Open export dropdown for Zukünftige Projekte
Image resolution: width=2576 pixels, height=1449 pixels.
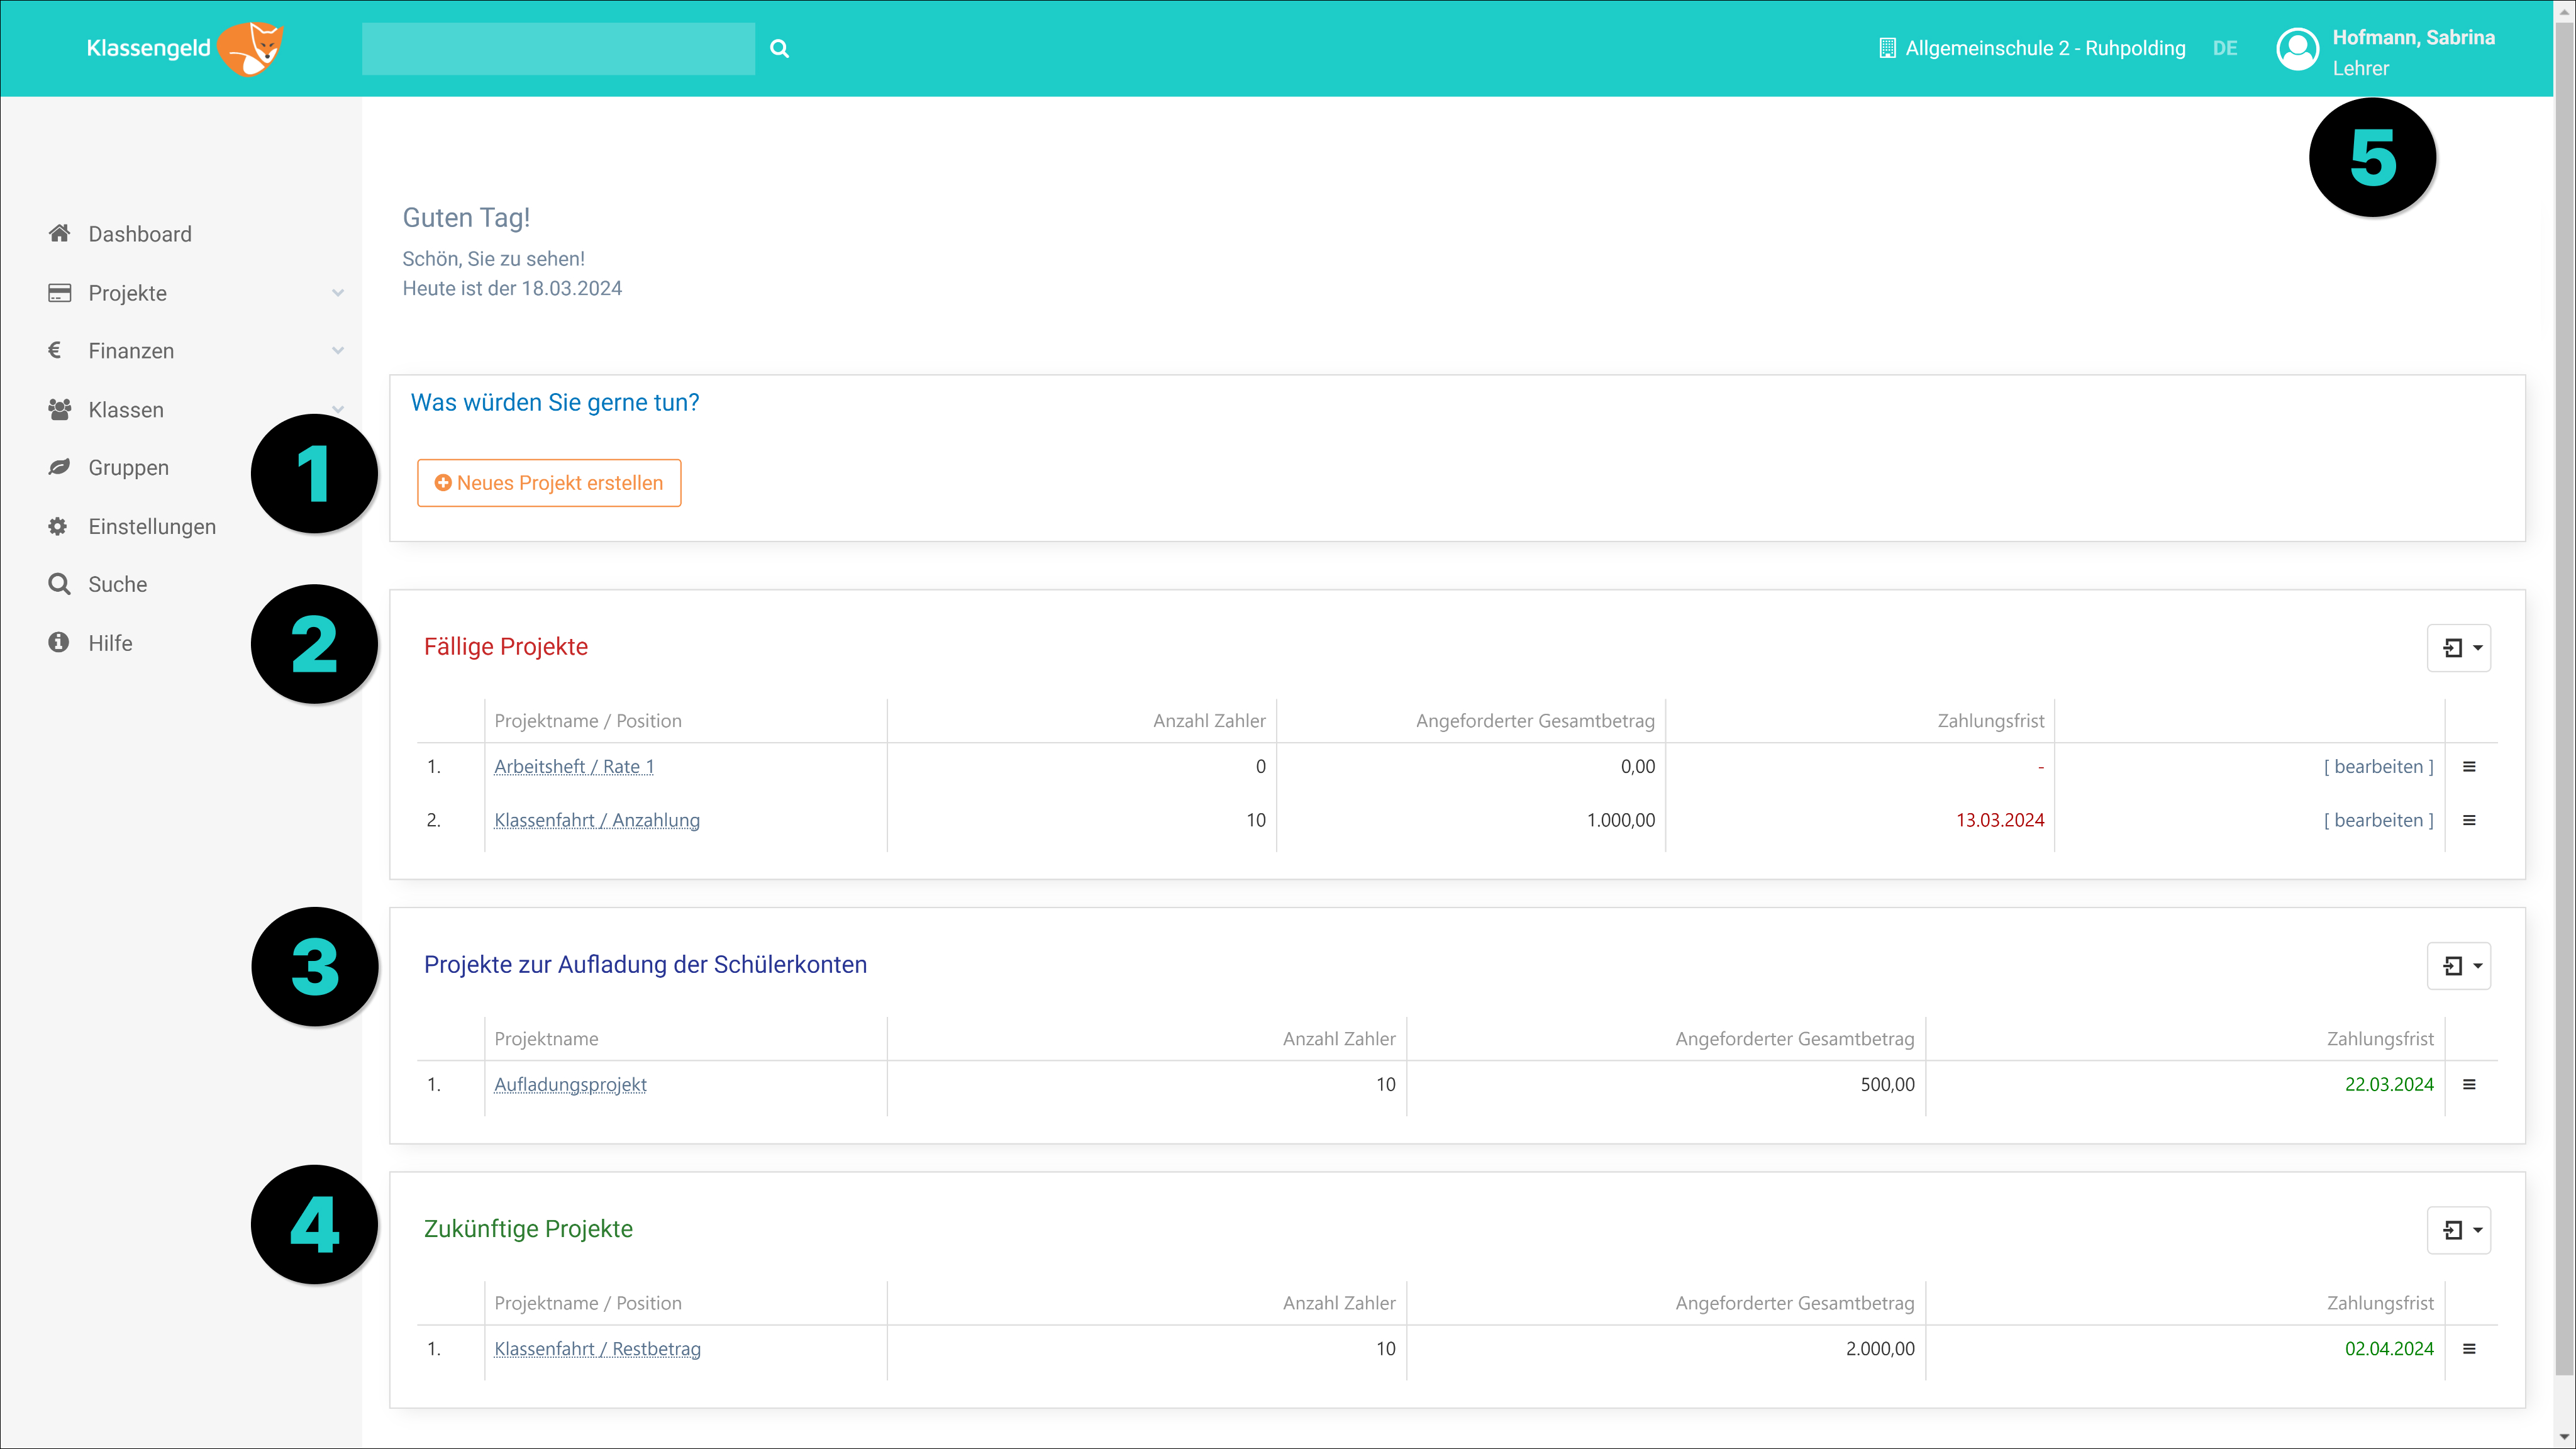2459,1230
